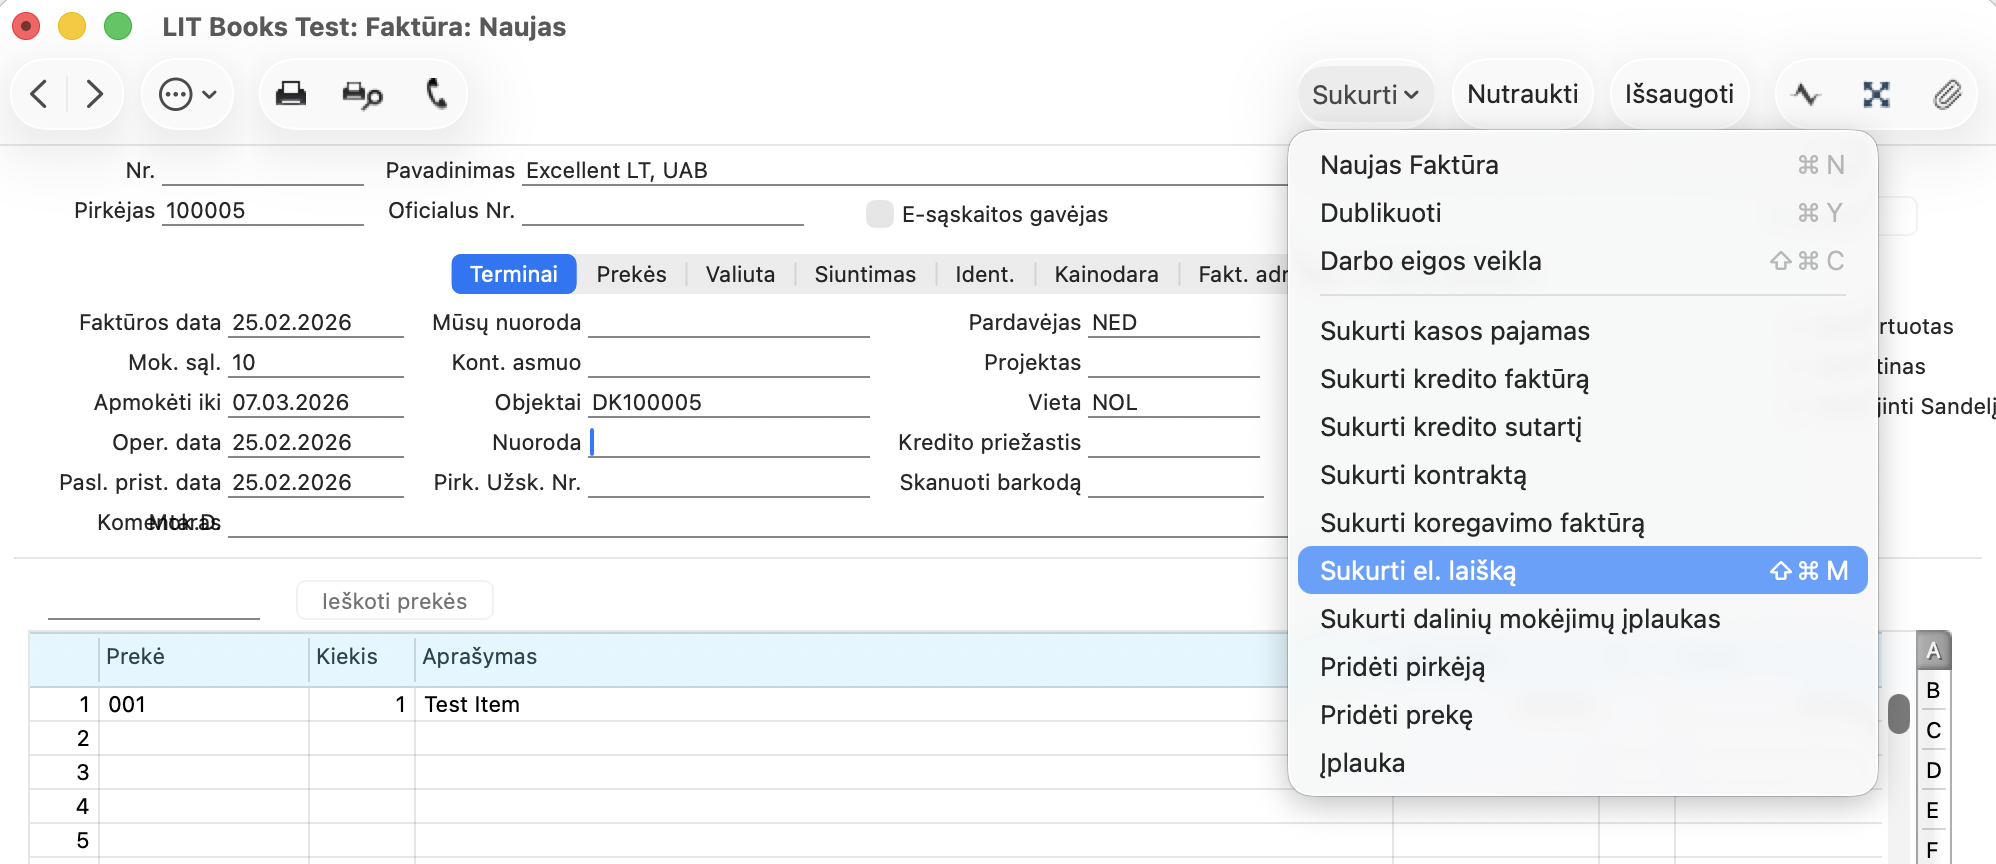This screenshot has width=1996, height=864.
Task: Click the next record arrow icon
Action: click(95, 94)
